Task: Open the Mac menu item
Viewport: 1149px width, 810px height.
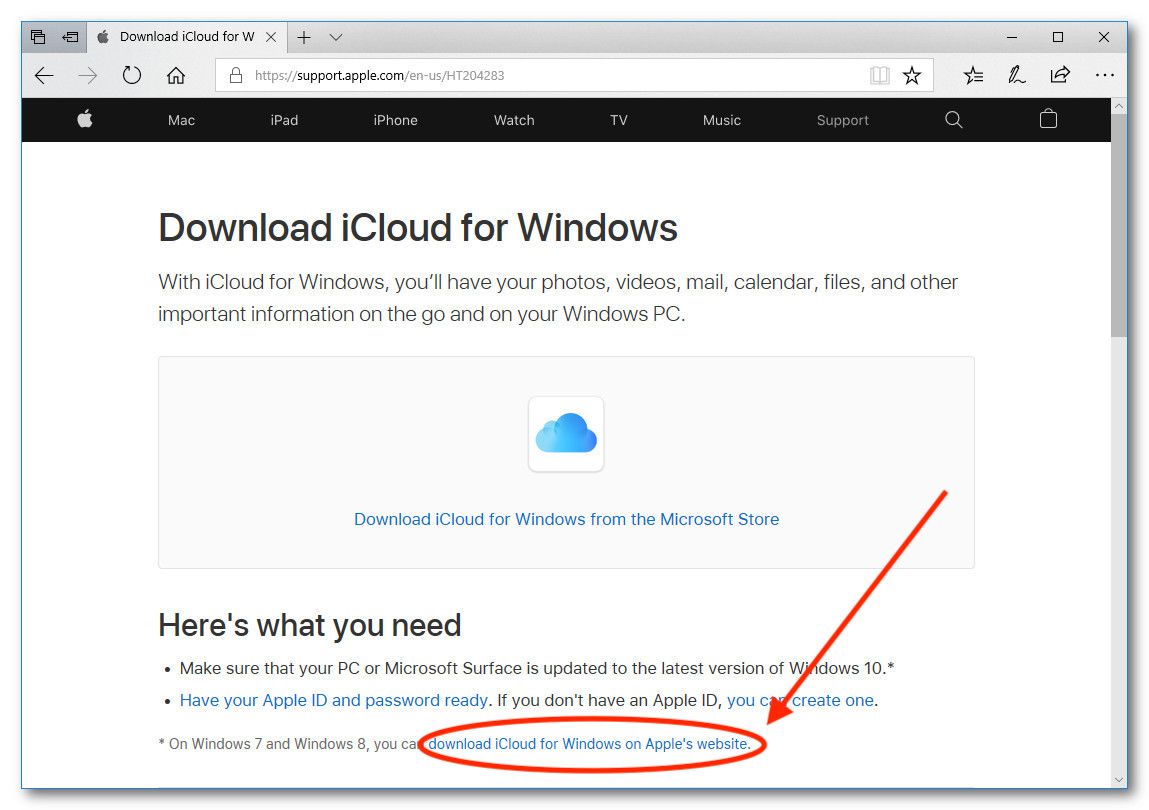Action: (181, 120)
